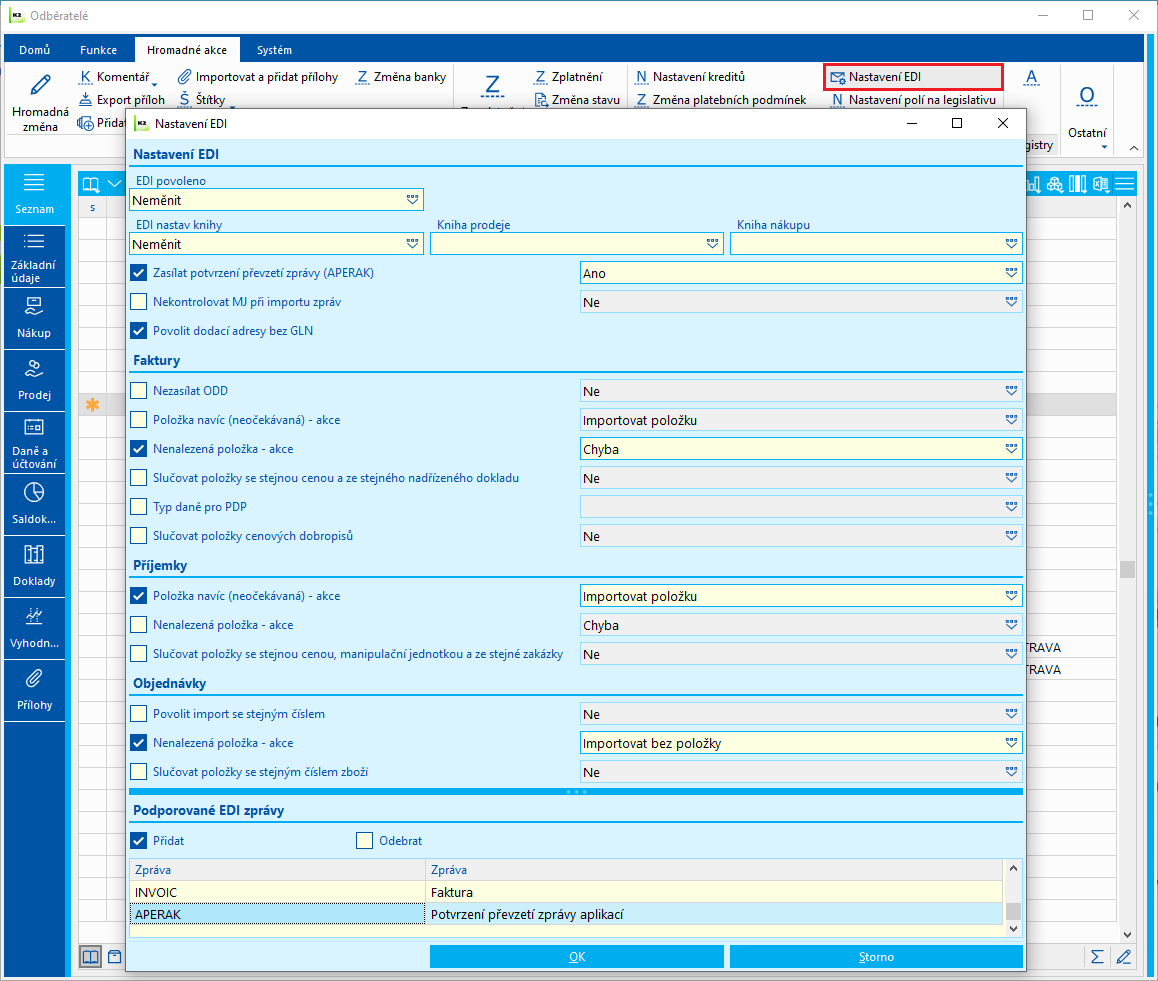Open Základní údaje sidebar section
The height and width of the screenshot is (981, 1158).
pos(34,256)
